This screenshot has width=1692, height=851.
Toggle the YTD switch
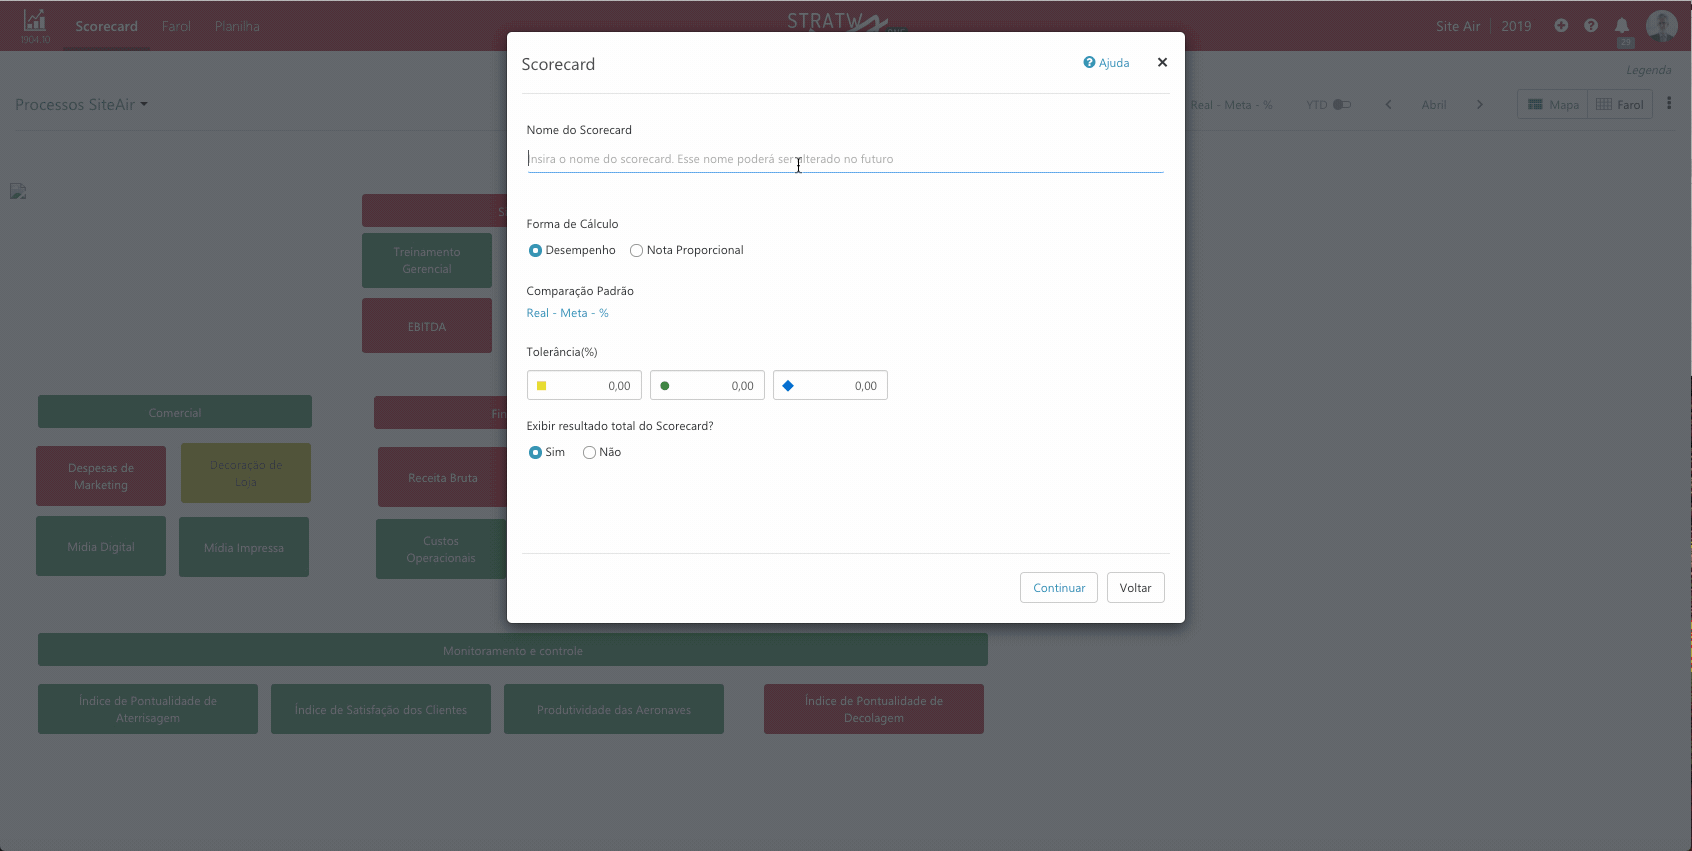(1342, 104)
